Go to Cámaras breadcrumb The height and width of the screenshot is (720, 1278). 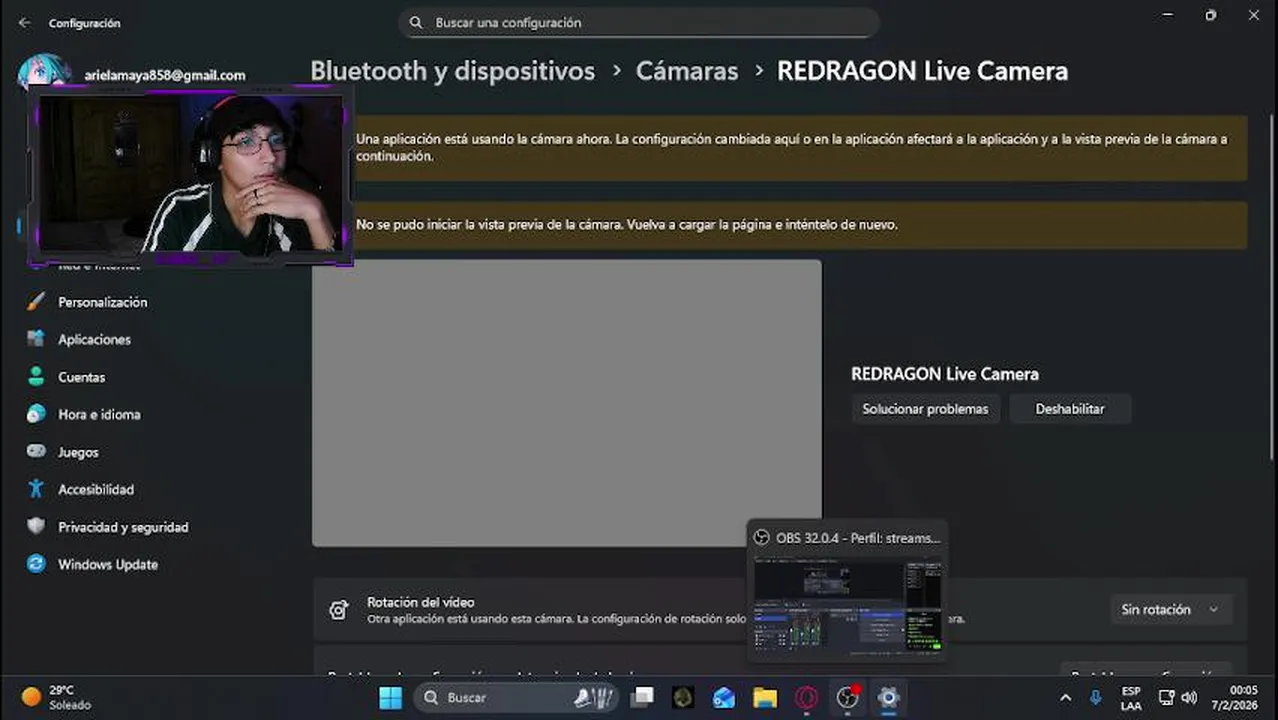pos(687,71)
